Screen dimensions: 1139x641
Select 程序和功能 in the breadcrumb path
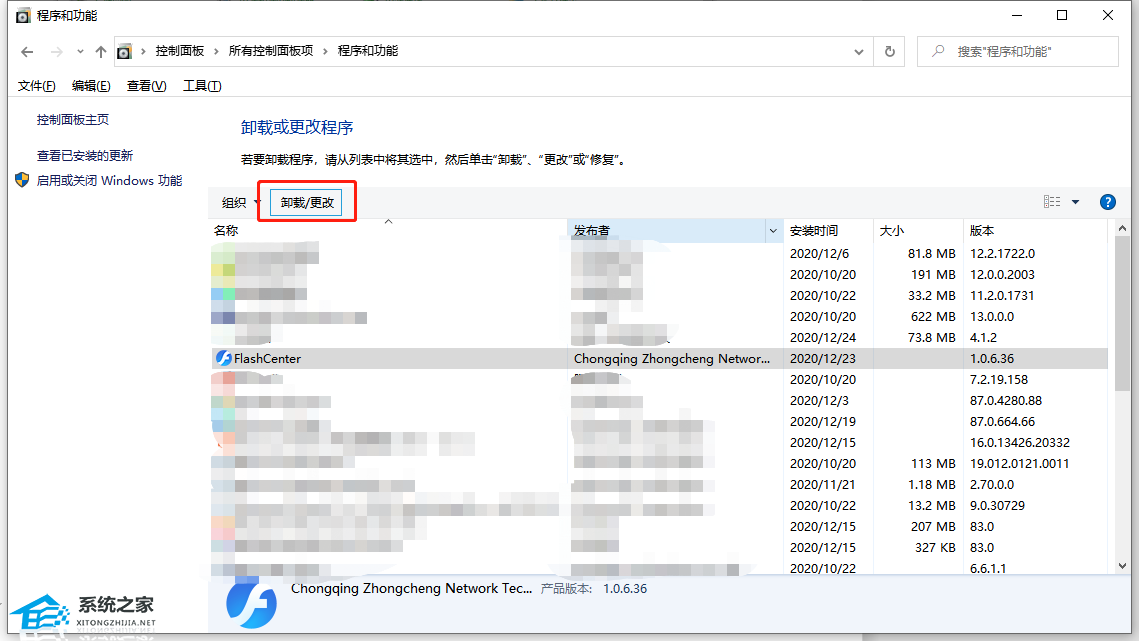[x=368, y=51]
